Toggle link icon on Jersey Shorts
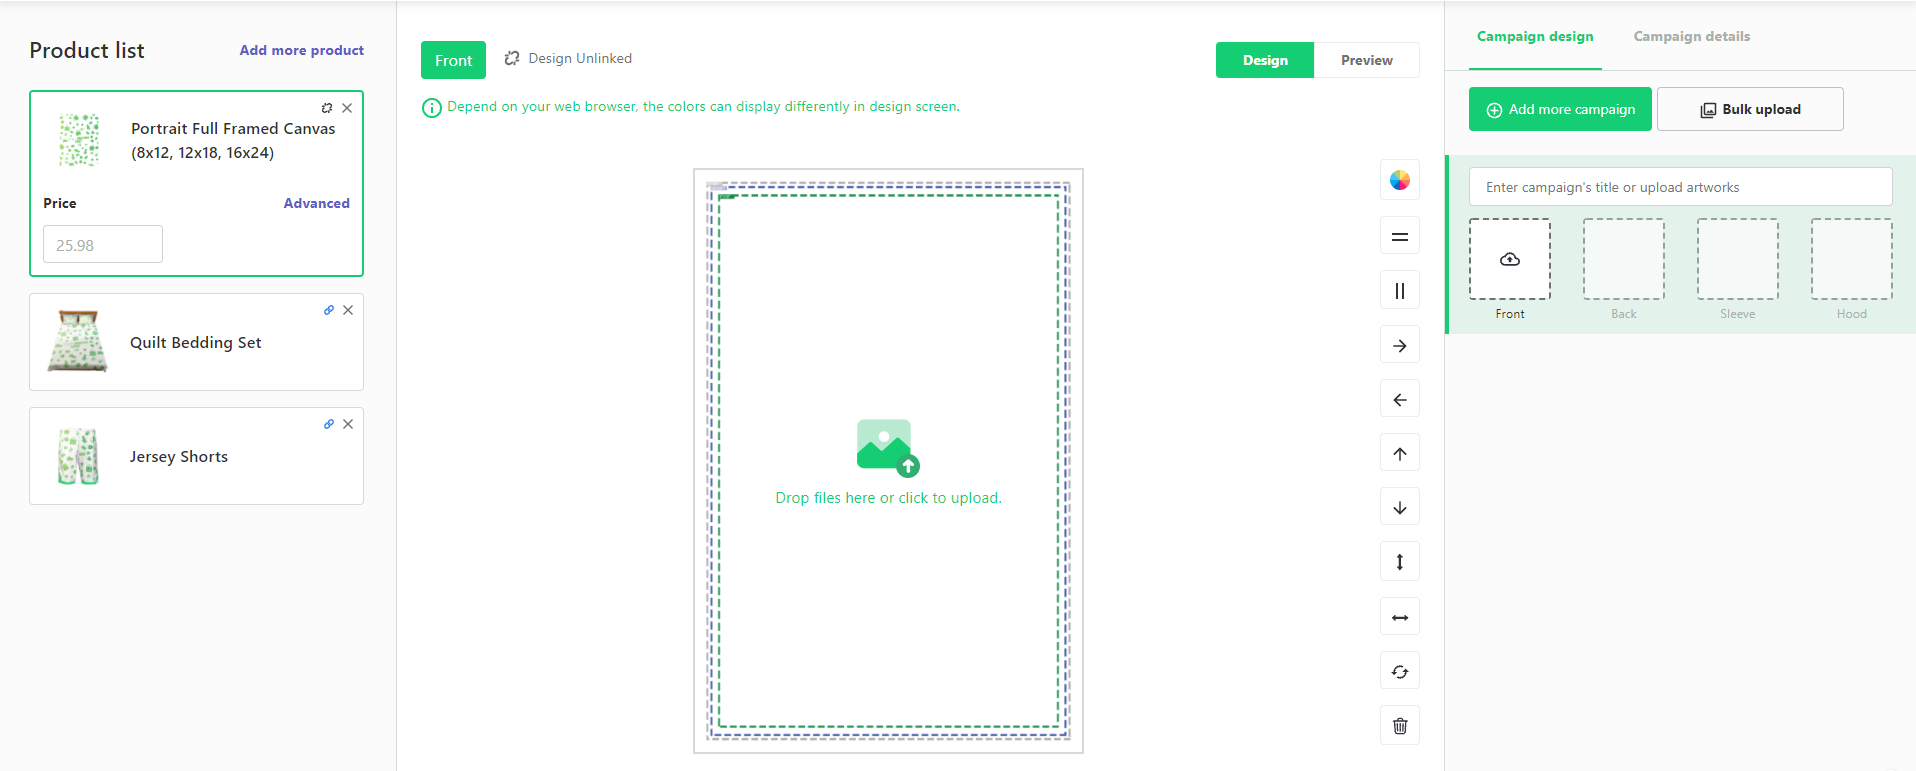 point(329,424)
